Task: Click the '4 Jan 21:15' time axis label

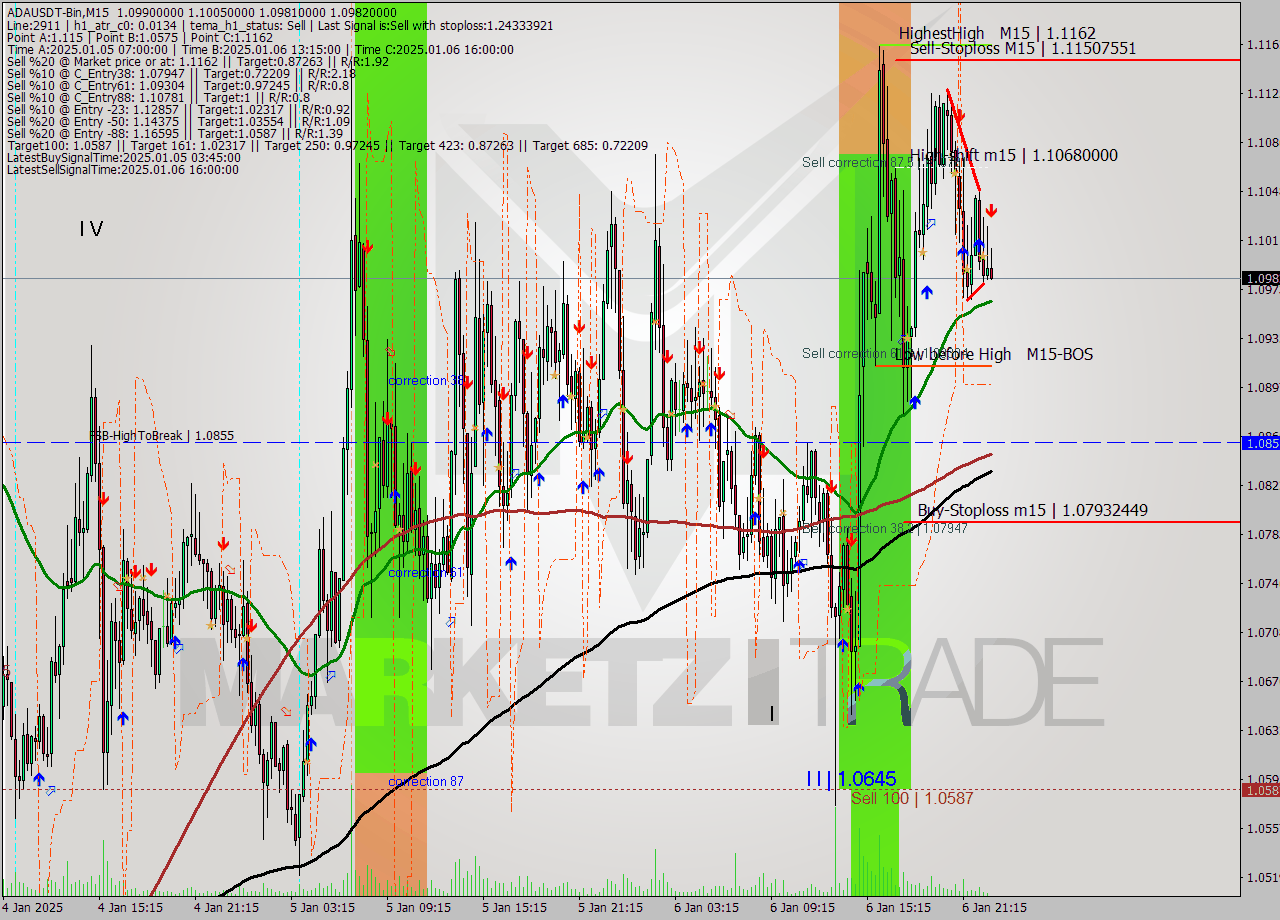Action: [x=226, y=908]
